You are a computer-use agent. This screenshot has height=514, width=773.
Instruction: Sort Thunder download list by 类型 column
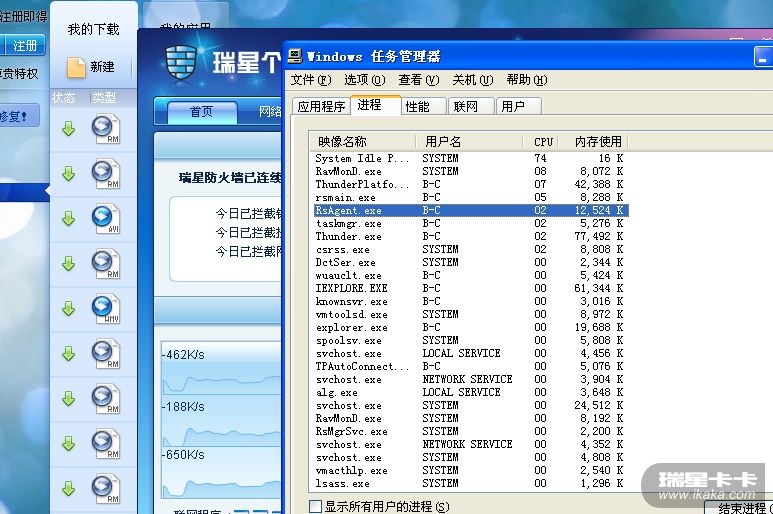point(104,98)
